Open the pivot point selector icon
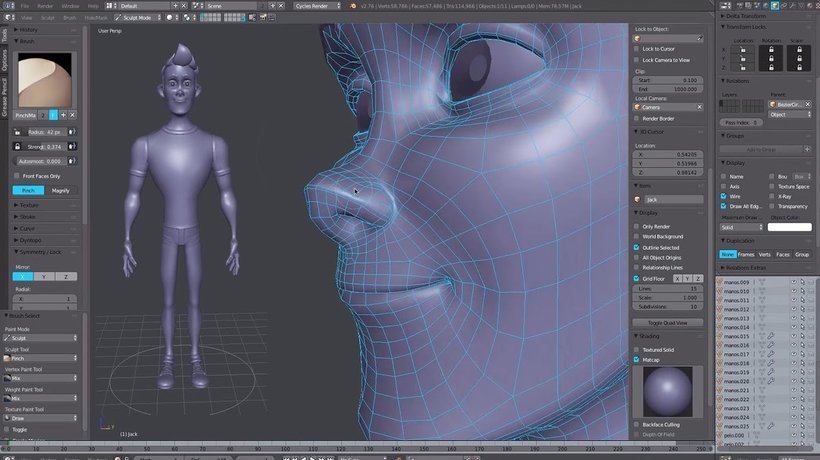820x460 pixels. [187, 18]
